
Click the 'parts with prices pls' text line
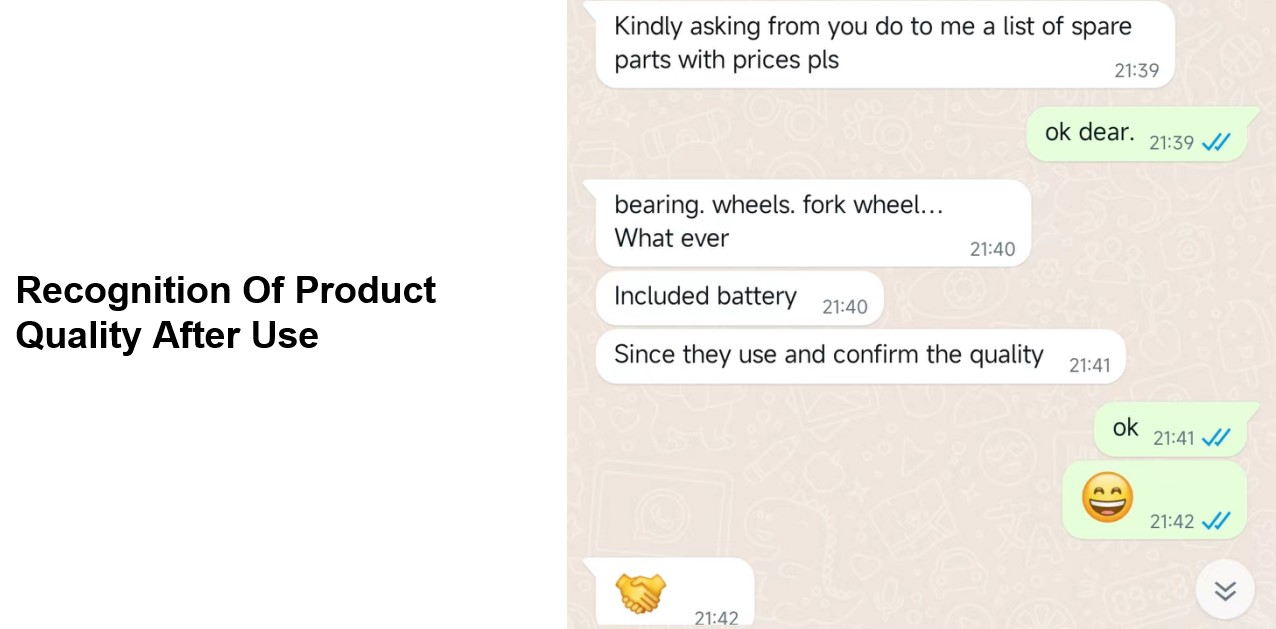click(x=727, y=60)
